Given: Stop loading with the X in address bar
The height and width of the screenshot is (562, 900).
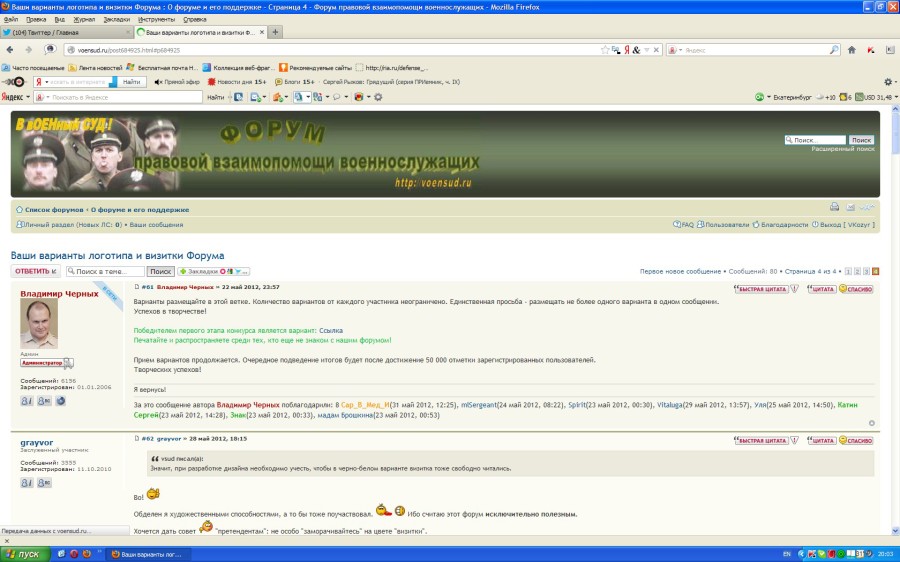Looking at the screenshot, I should pyautogui.click(x=655, y=49).
